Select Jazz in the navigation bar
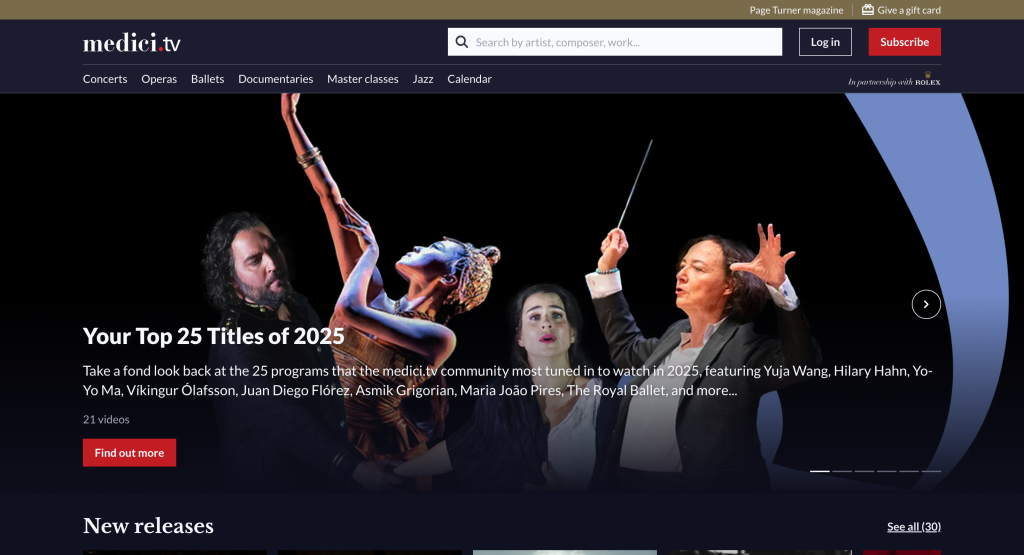 [x=423, y=79]
